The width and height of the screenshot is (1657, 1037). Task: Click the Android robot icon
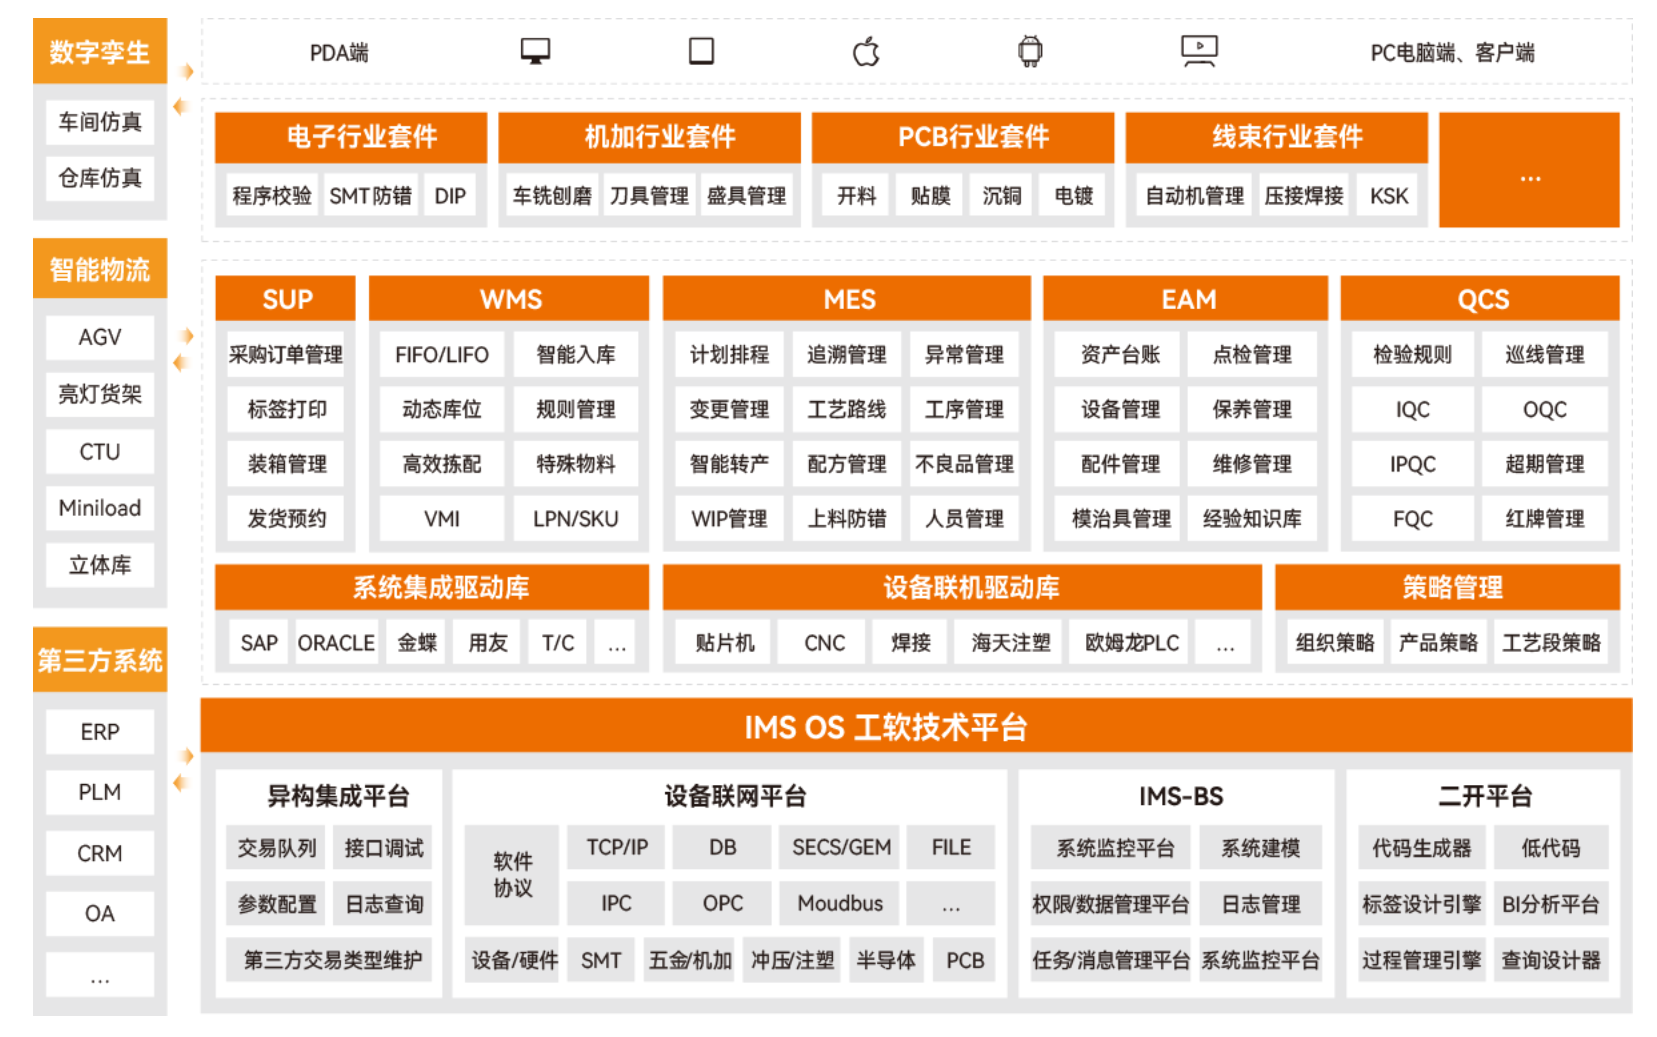point(1030,51)
